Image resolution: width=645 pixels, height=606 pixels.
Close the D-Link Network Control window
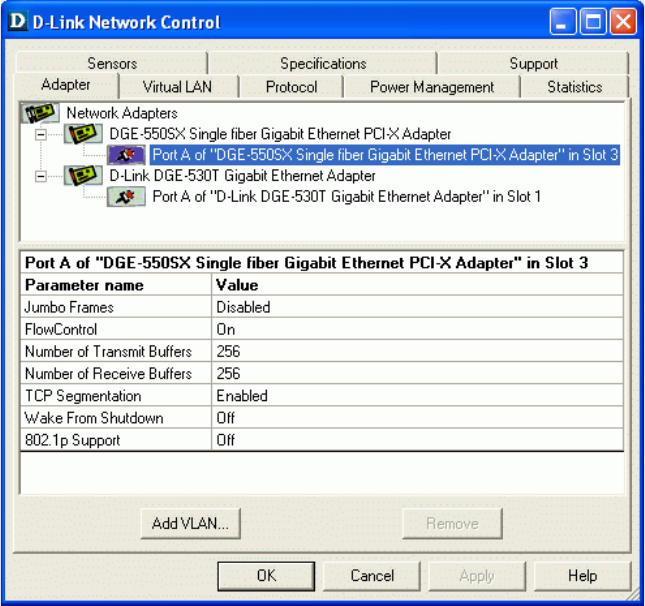click(623, 21)
